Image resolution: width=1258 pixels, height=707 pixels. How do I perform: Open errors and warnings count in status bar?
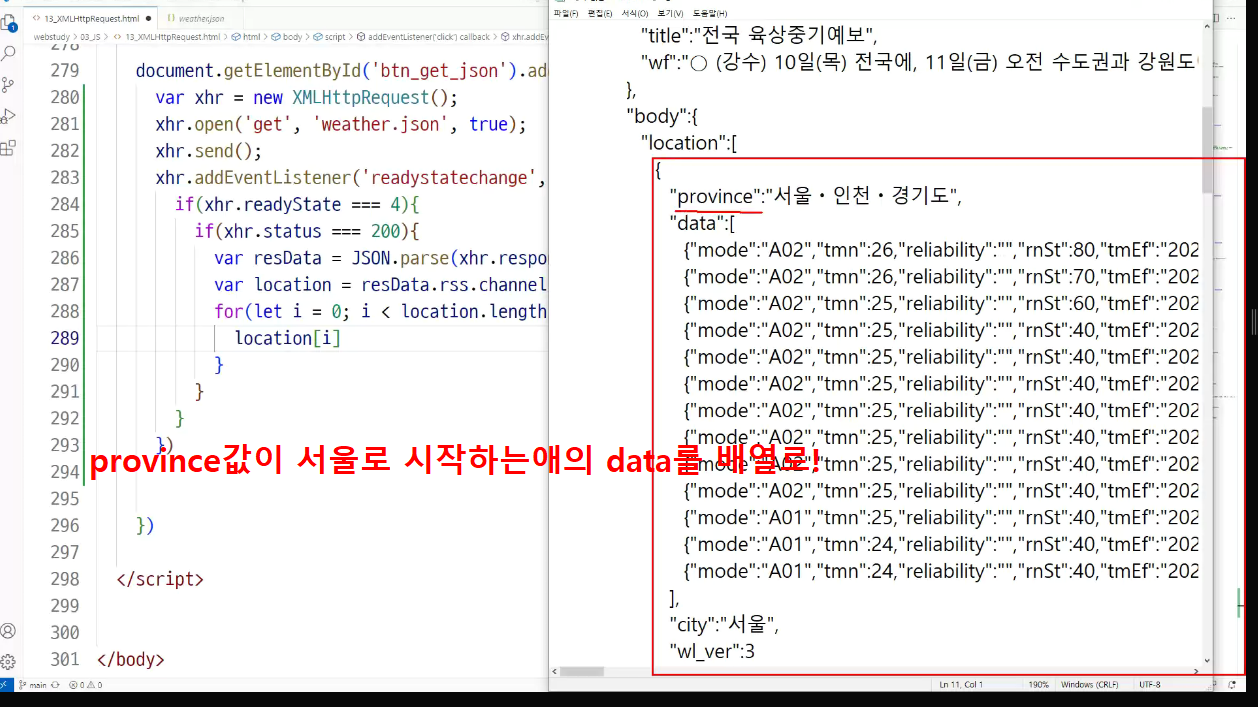[x=85, y=685]
